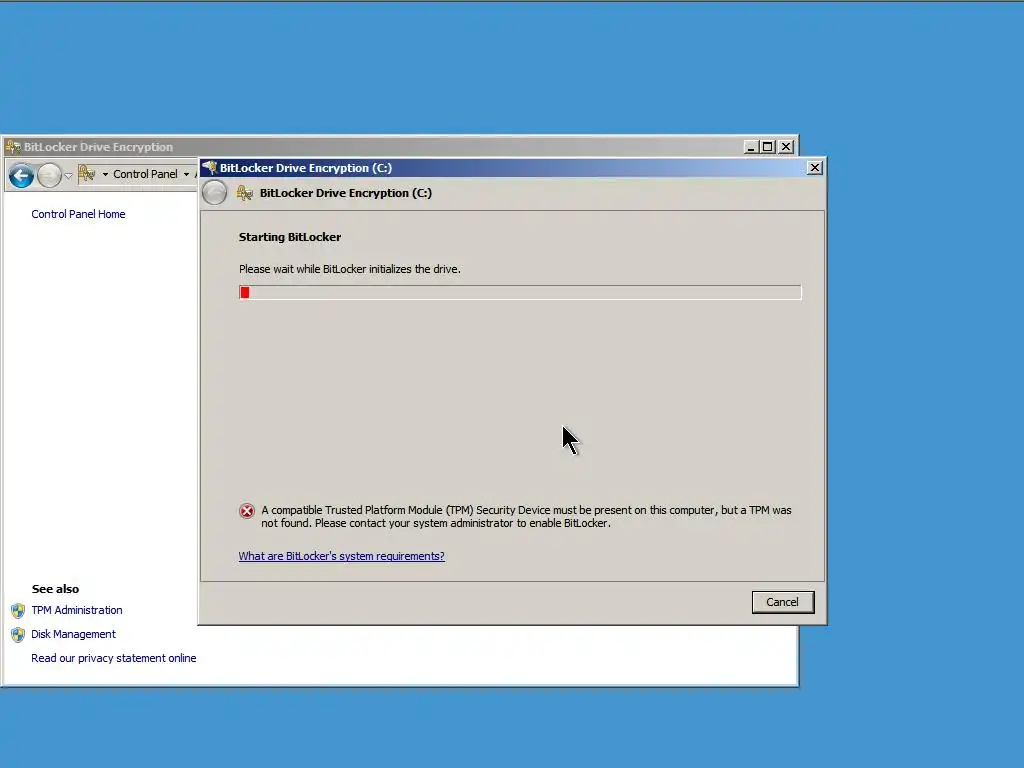This screenshot has height=768, width=1024.
Task: Click the 'Please wait while BitLocker initializes' text
Action: (x=349, y=269)
